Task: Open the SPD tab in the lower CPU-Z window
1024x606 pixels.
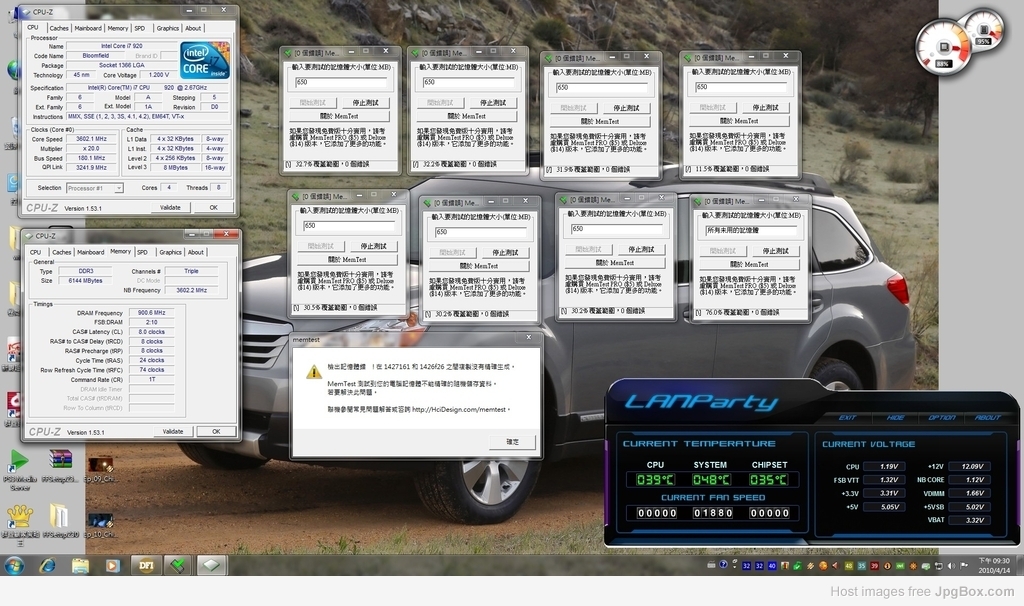Action: [142, 252]
